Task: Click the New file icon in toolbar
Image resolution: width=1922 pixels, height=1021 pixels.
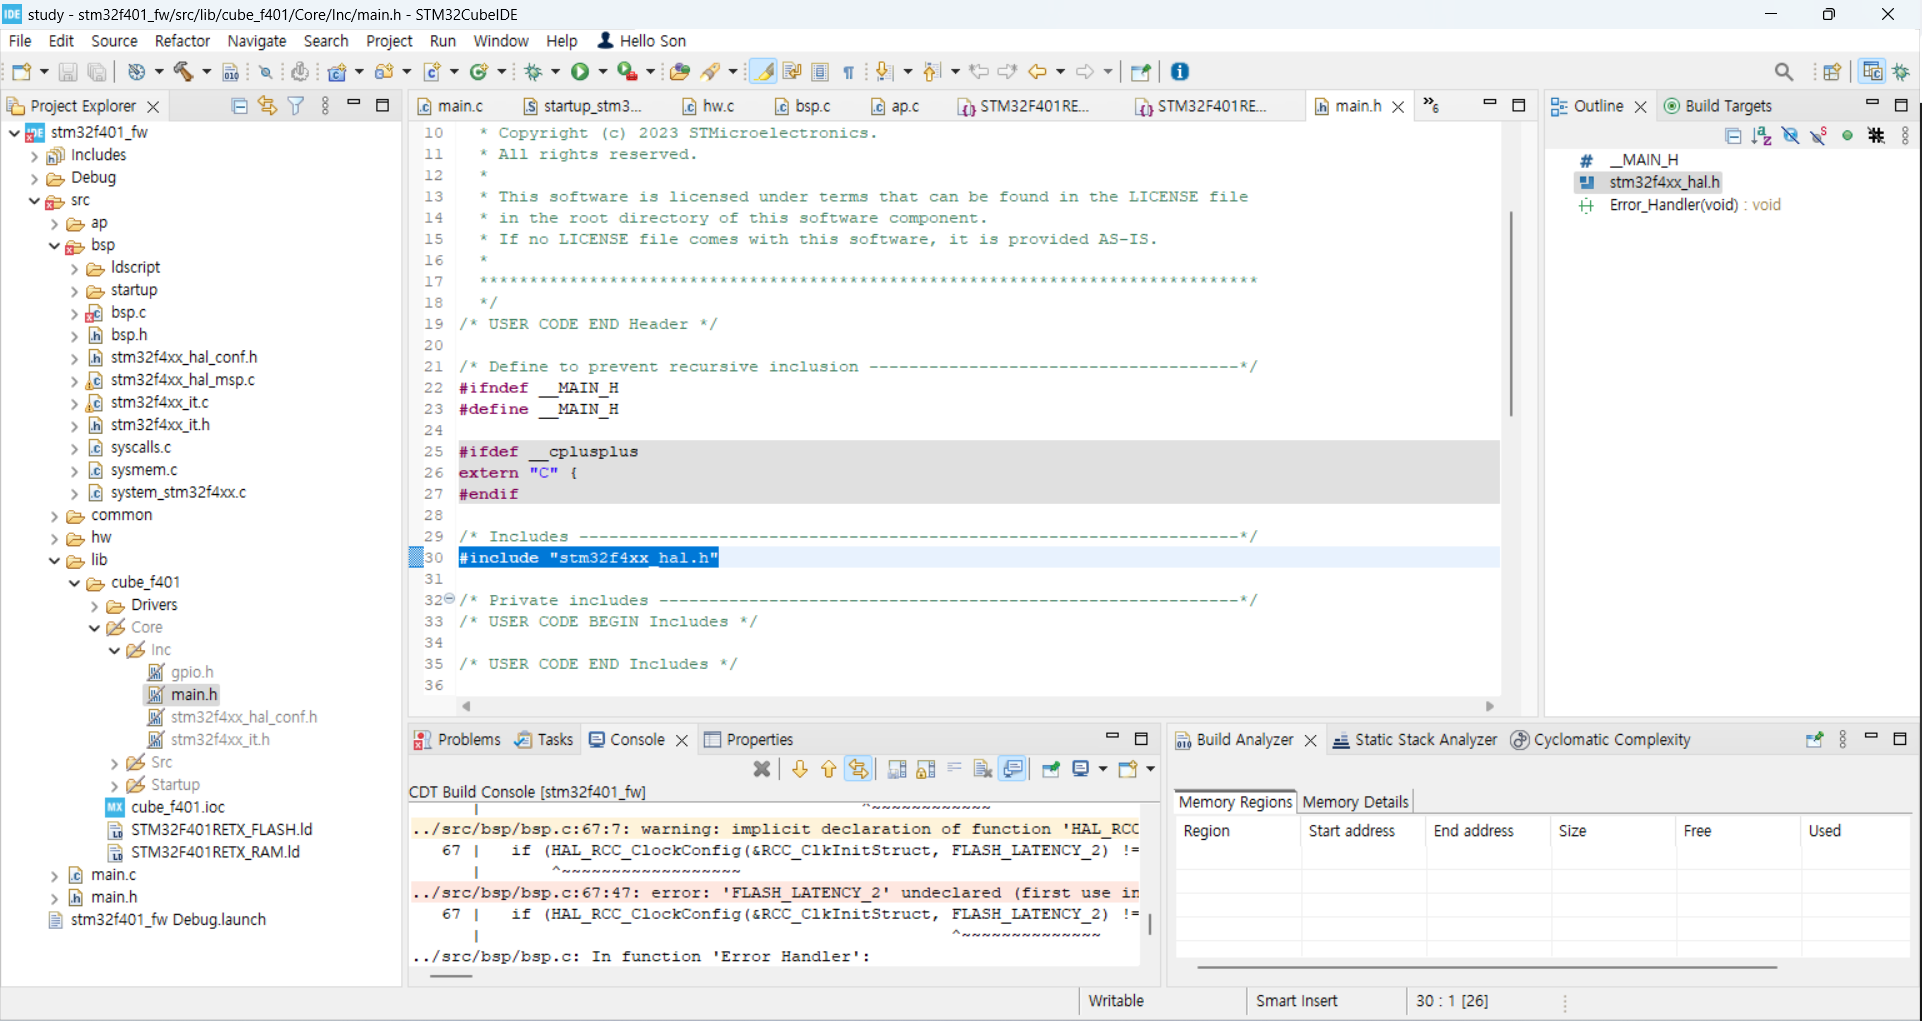Action: 22,71
